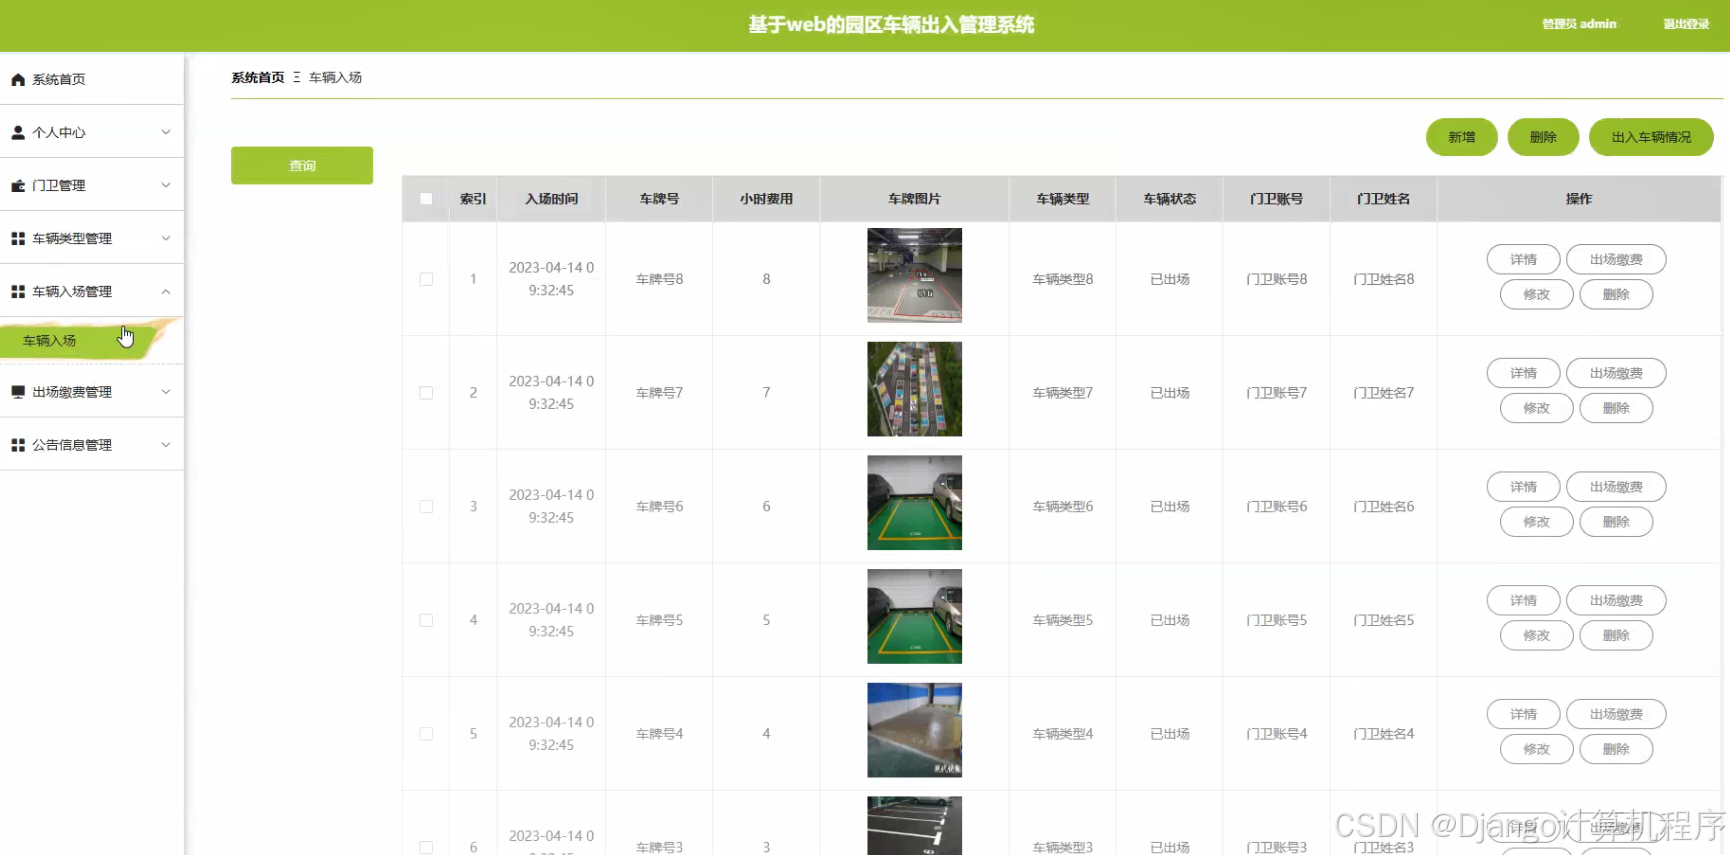
Task: Click 修改 for row 车牌号8
Action: point(1537,294)
